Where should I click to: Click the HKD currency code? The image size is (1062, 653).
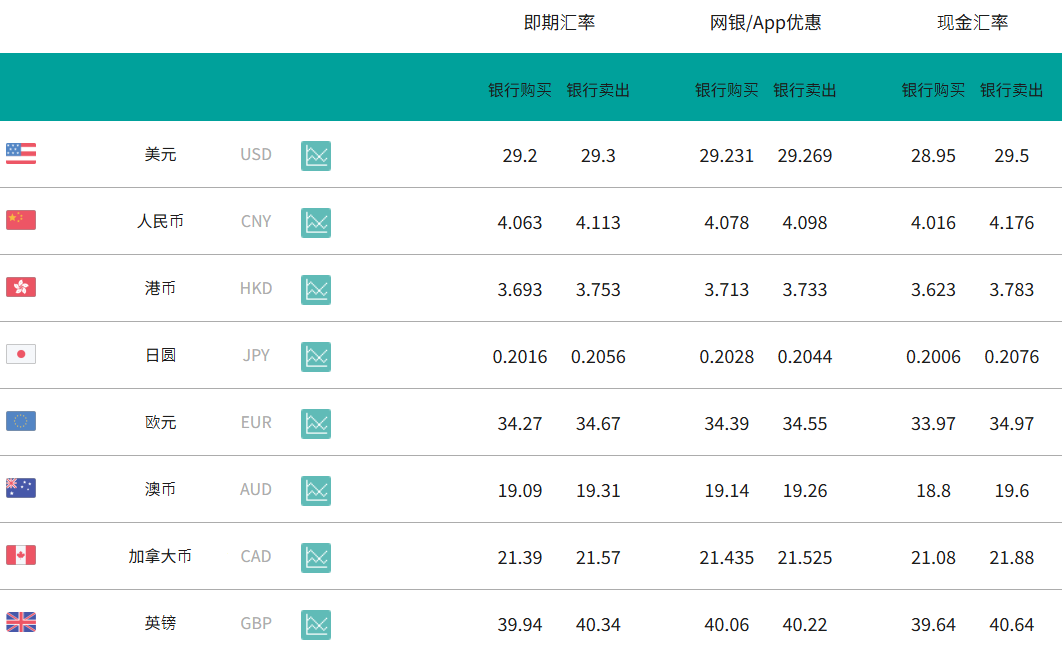[x=256, y=289]
